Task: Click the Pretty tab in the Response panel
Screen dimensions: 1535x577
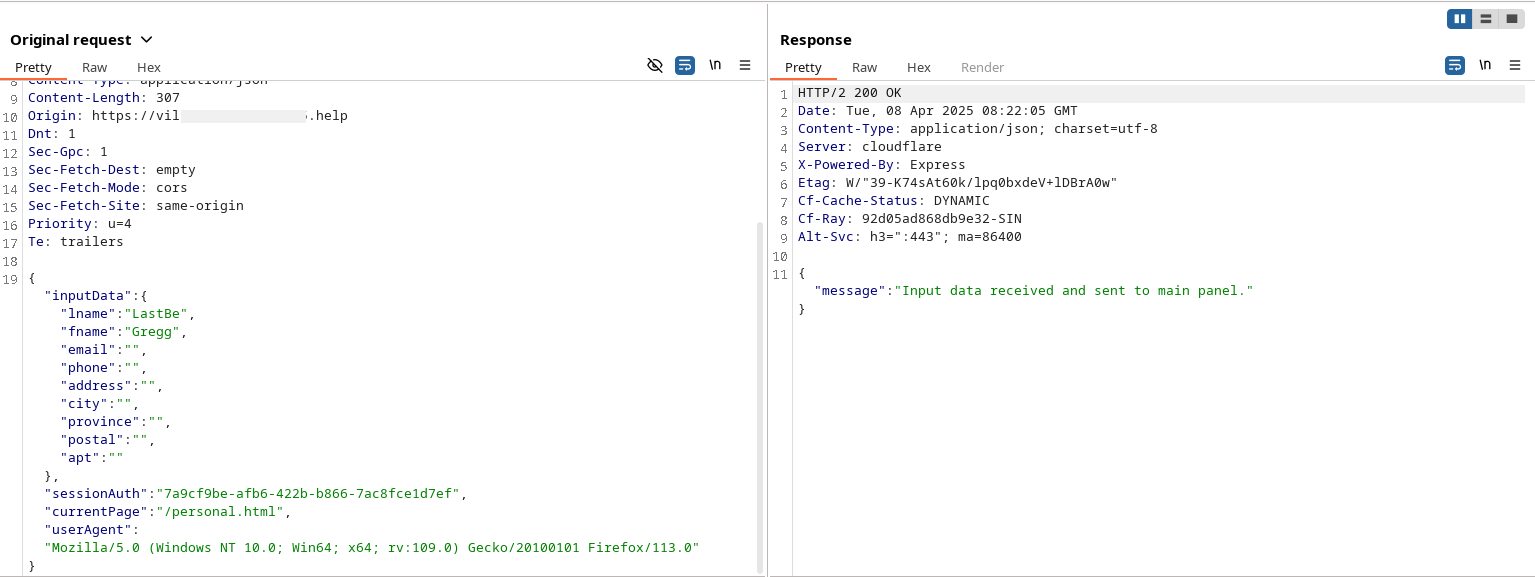Action: click(x=803, y=67)
